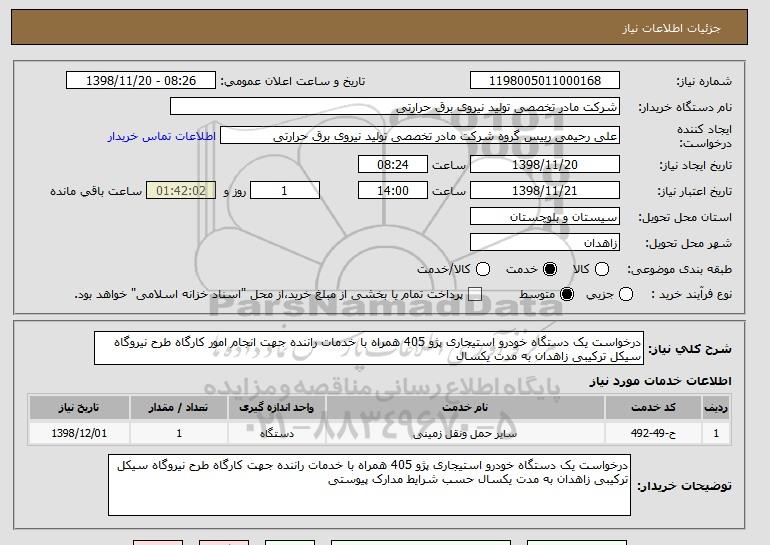Select the کالا/خدمت radio button
The height and width of the screenshot is (545, 770).
click(x=483, y=269)
